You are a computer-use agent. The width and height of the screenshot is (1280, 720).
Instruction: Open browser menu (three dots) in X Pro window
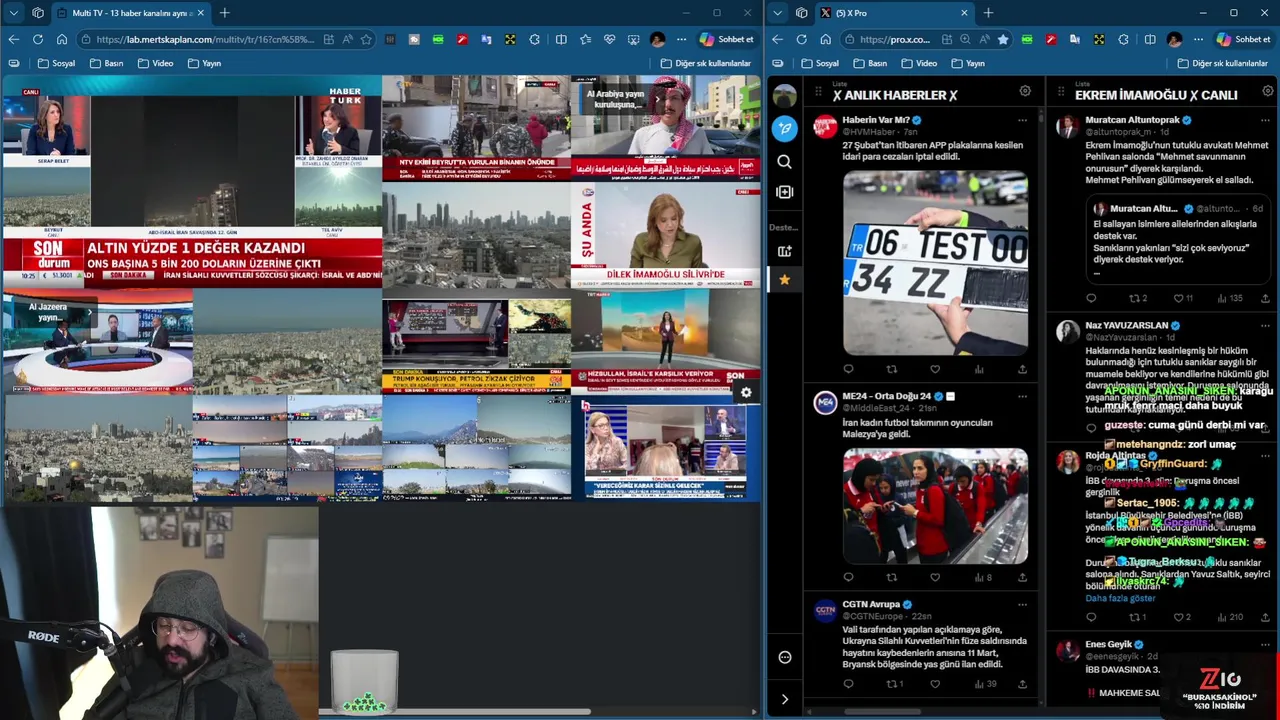(1198, 39)
